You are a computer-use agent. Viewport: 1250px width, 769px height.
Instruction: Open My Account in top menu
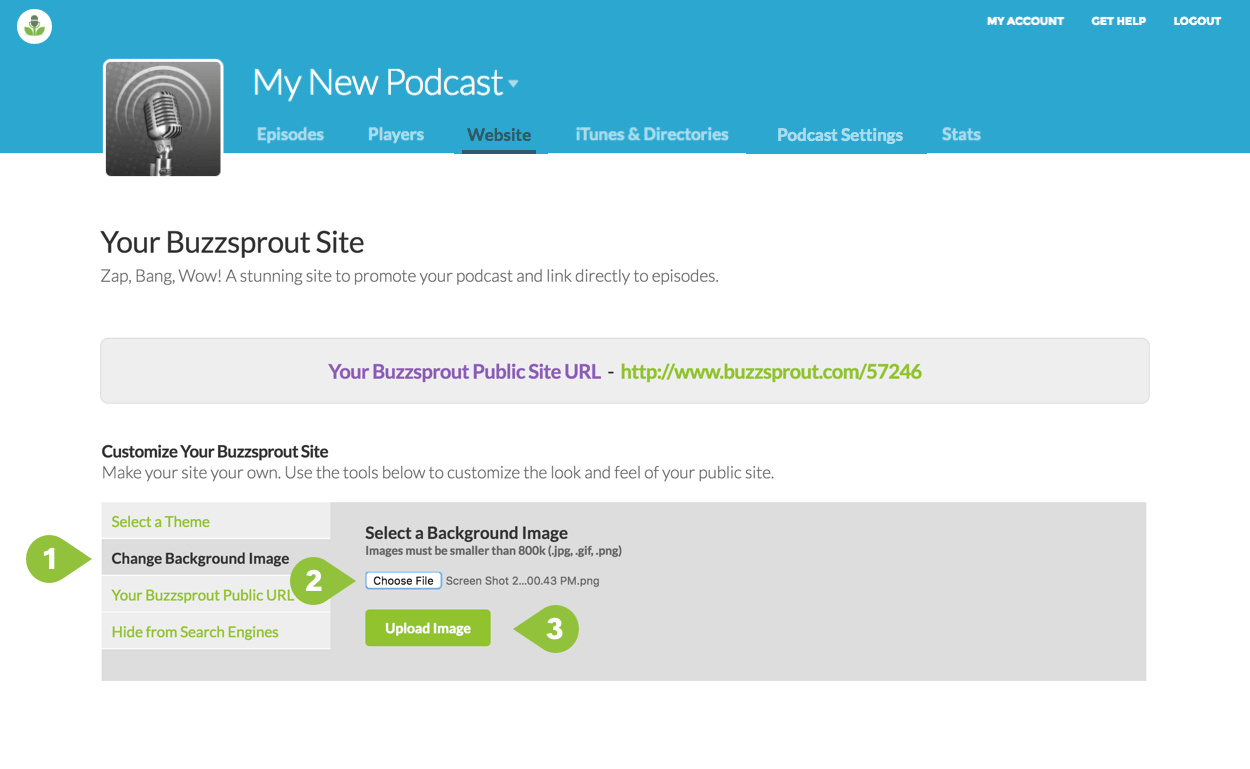click(1025, 21)
